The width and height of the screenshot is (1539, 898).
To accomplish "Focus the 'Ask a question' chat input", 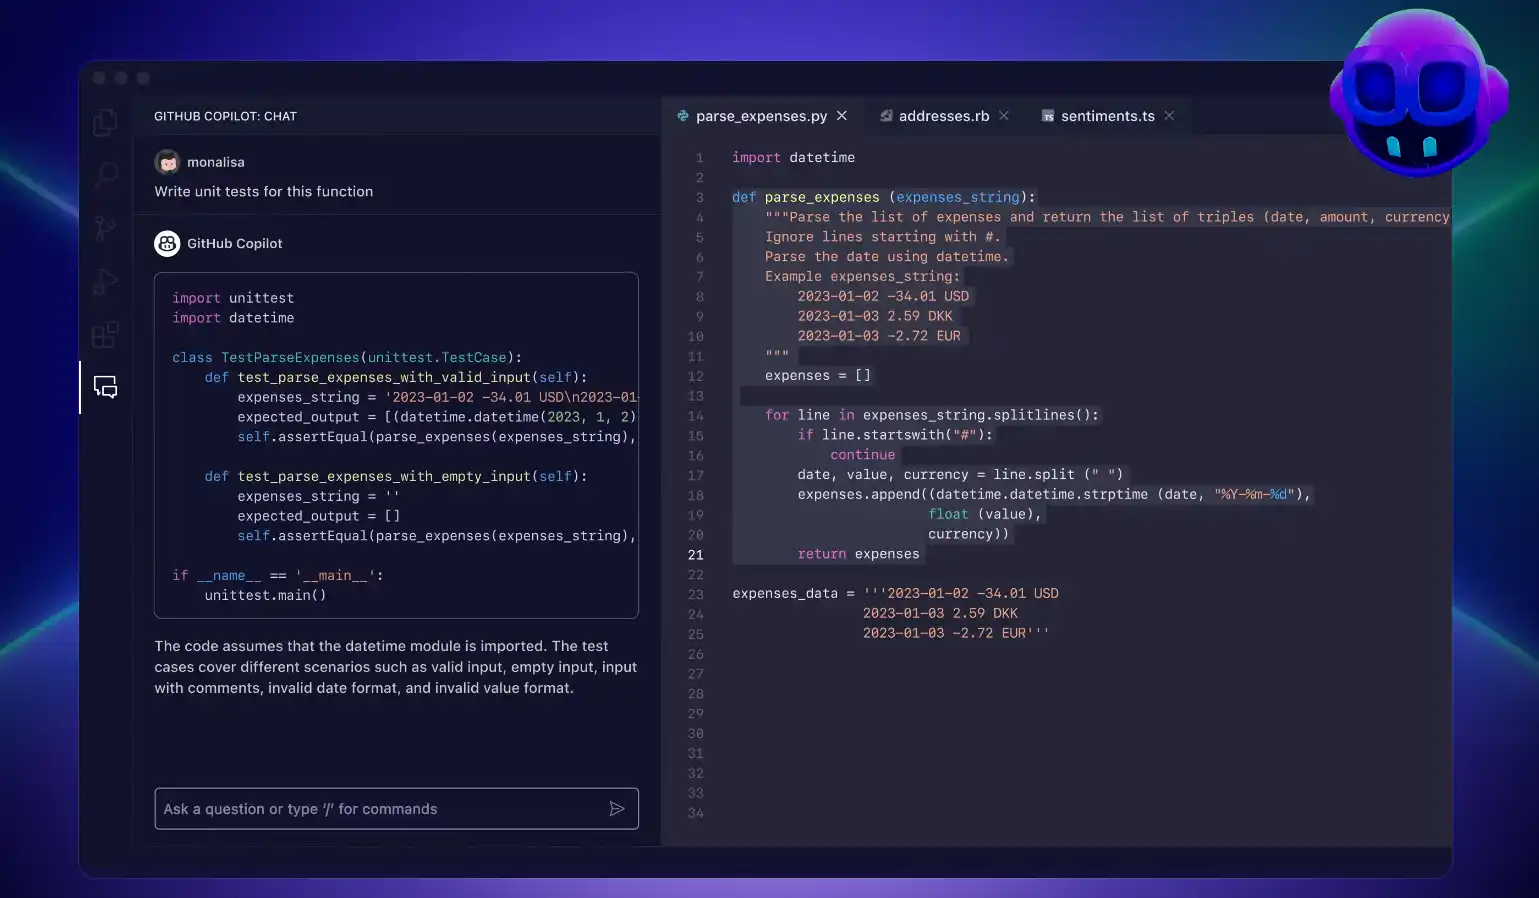I will [x=396, y=809].
